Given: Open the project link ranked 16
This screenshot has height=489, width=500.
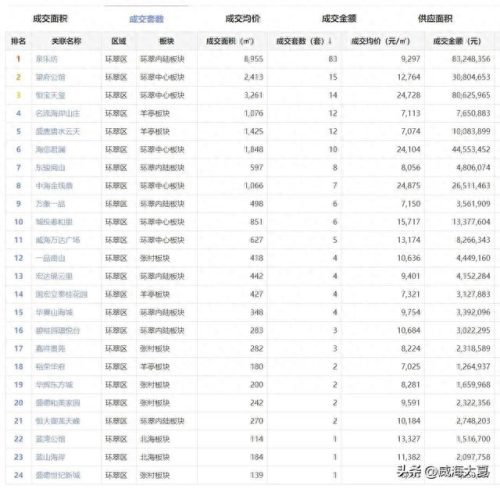Looking at the screenshot, I should click(x=58, y=330).
